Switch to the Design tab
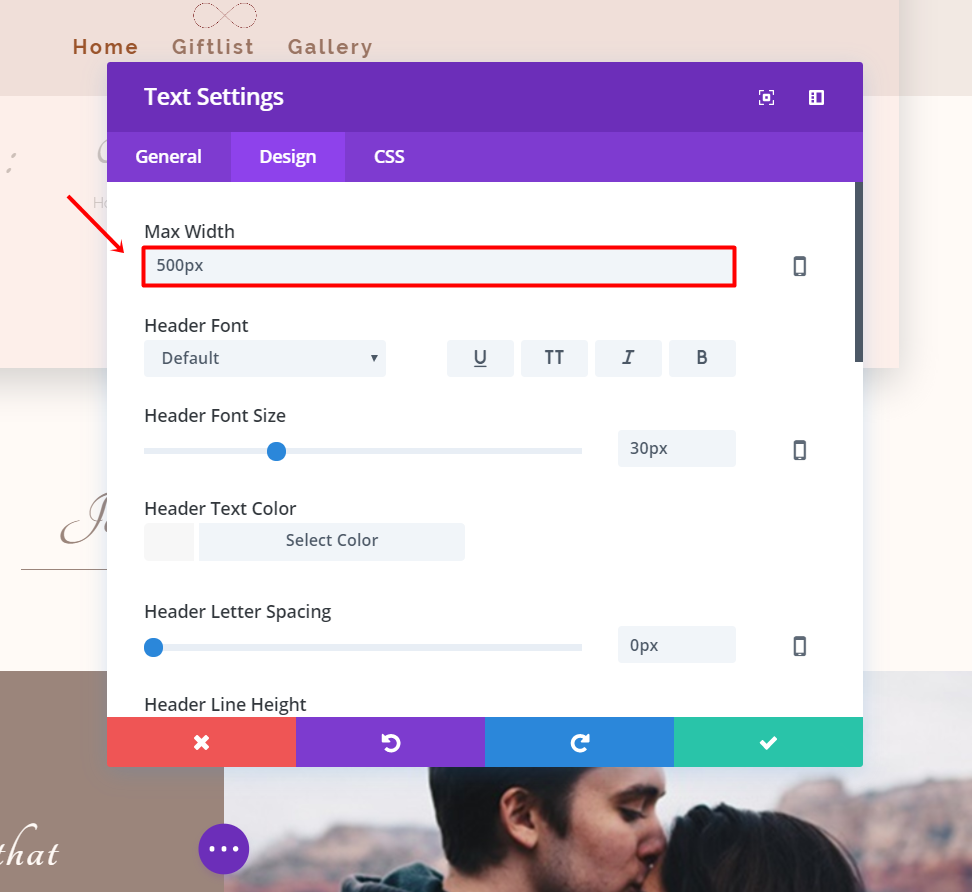 [288, 156]
